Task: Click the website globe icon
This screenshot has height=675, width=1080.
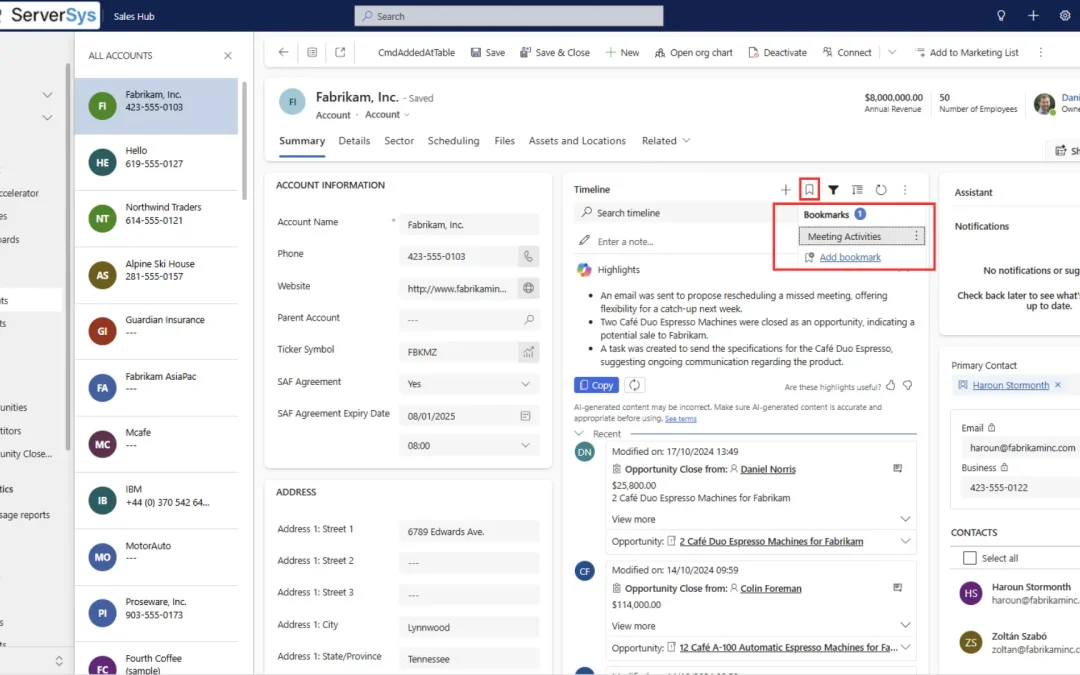Action: click(528, 288)
